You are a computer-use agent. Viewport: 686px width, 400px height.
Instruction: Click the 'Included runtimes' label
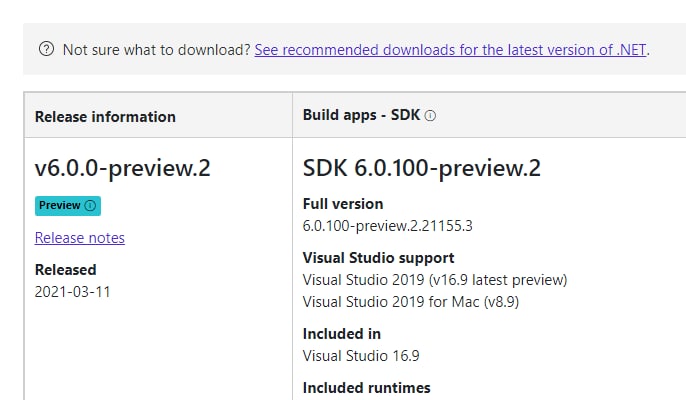pos(367,388)
